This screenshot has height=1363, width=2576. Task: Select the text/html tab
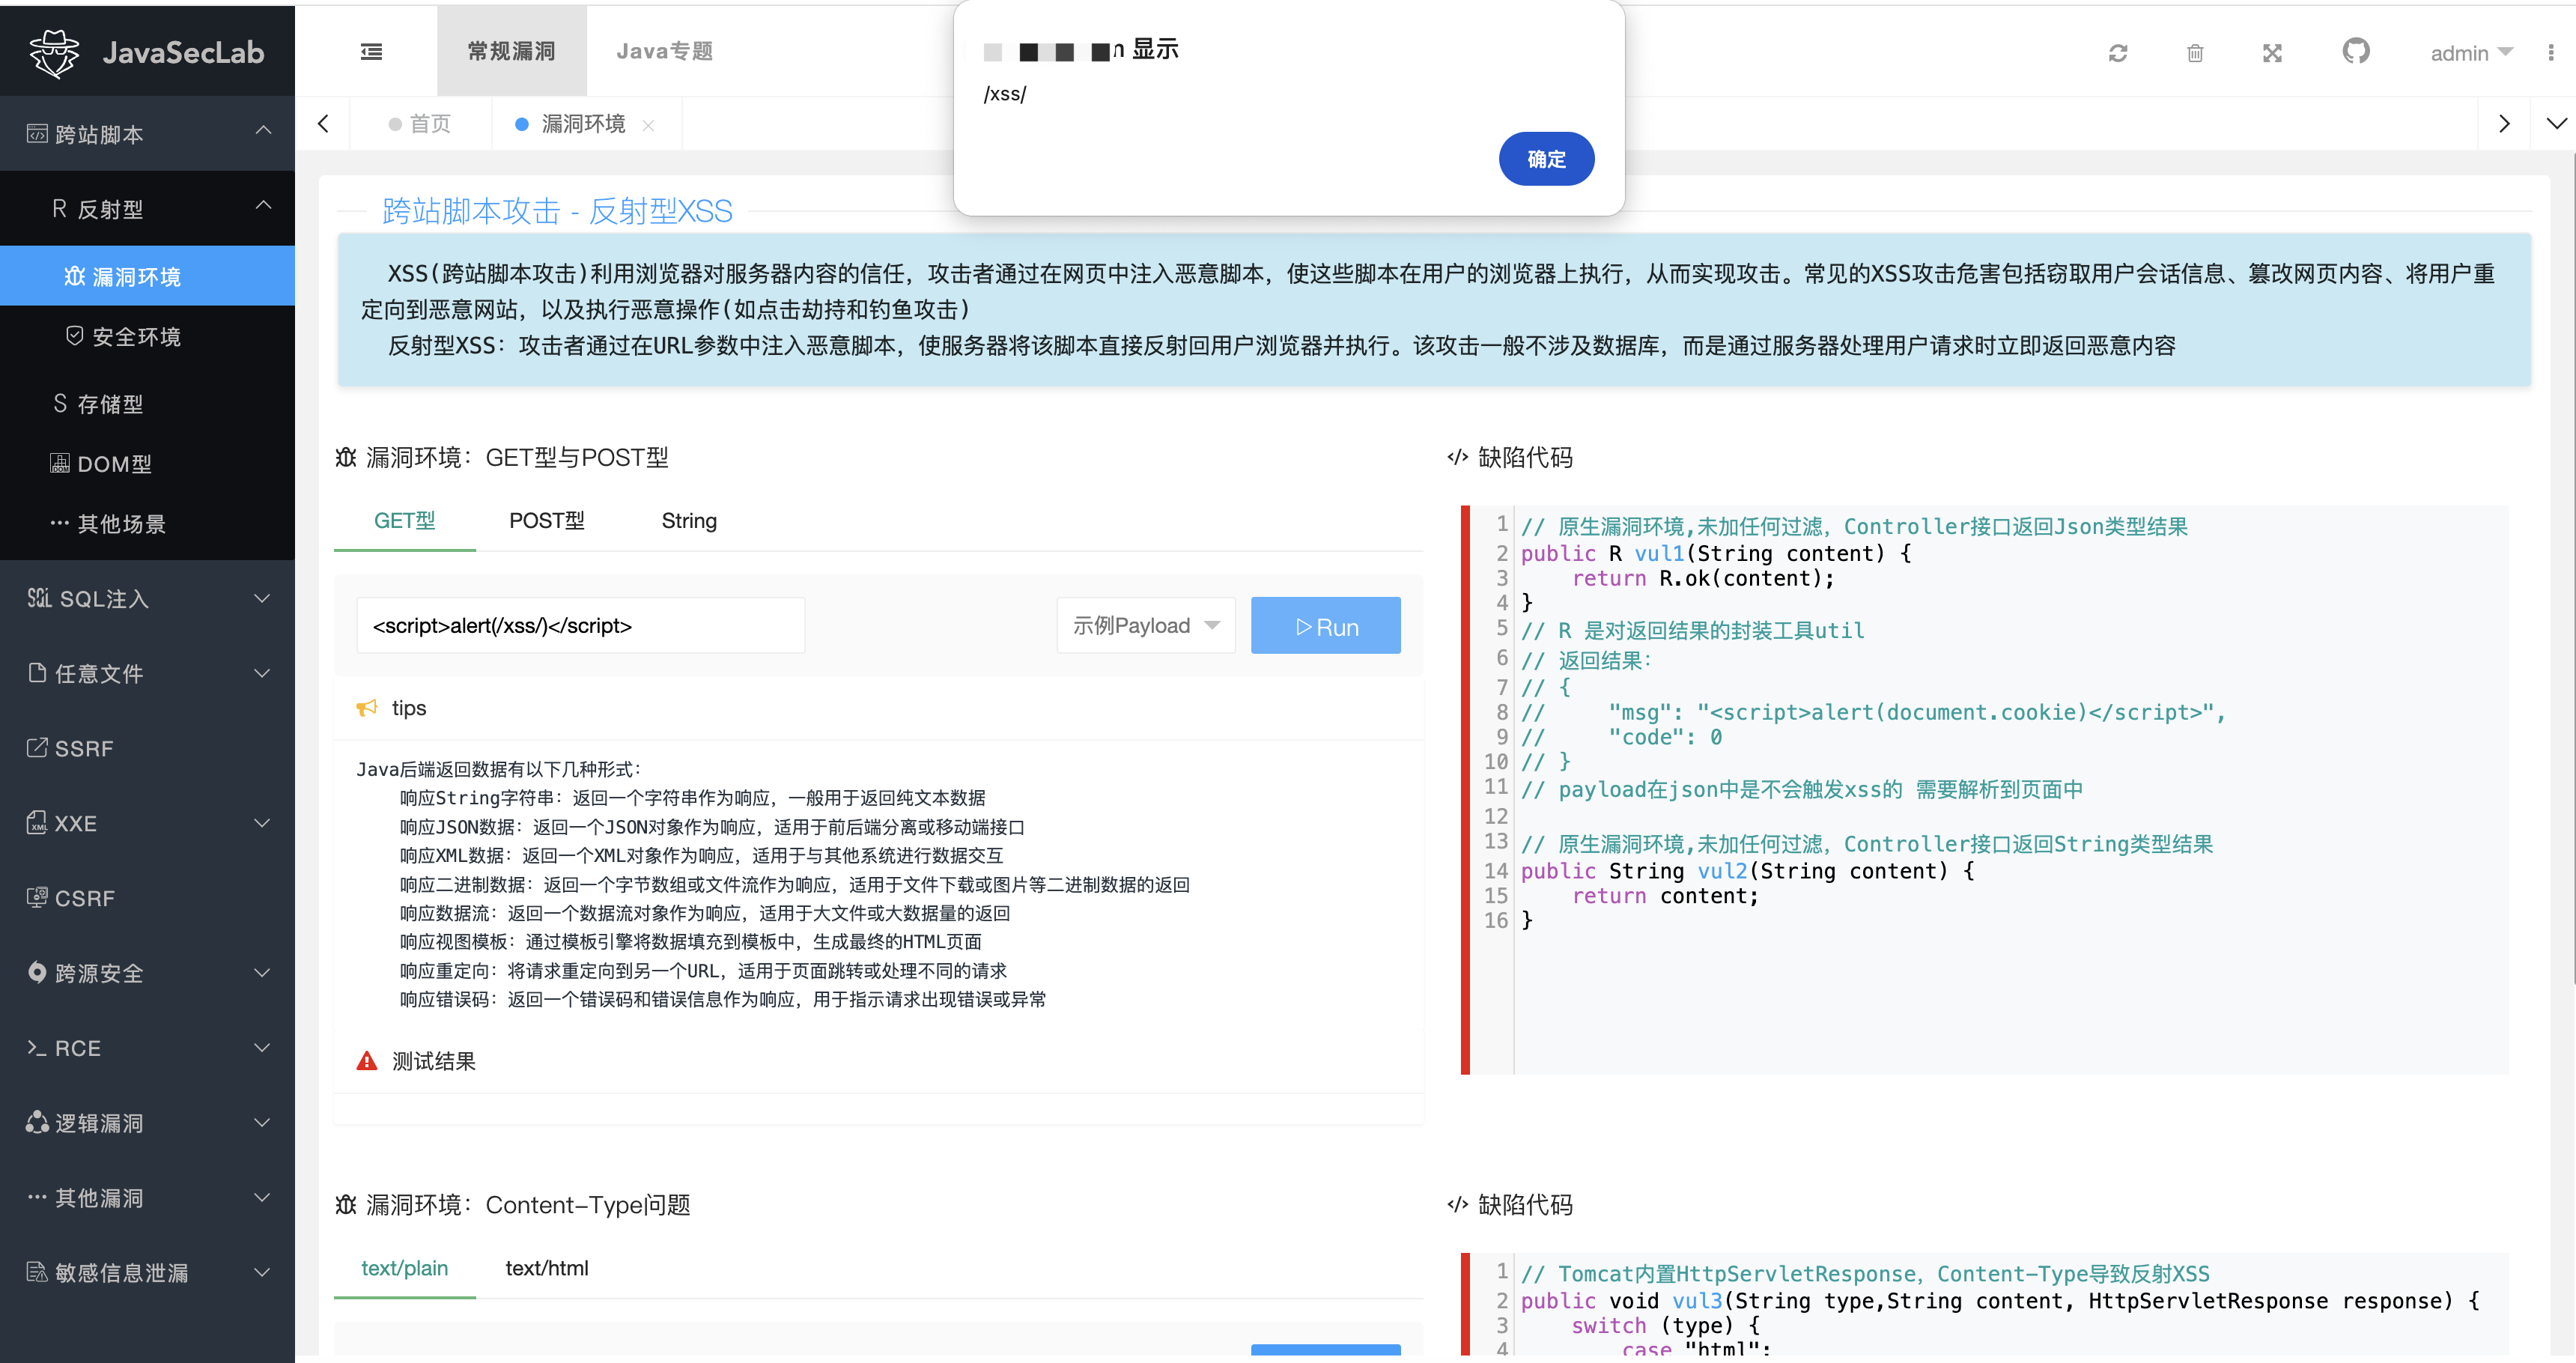(546, 1268)
